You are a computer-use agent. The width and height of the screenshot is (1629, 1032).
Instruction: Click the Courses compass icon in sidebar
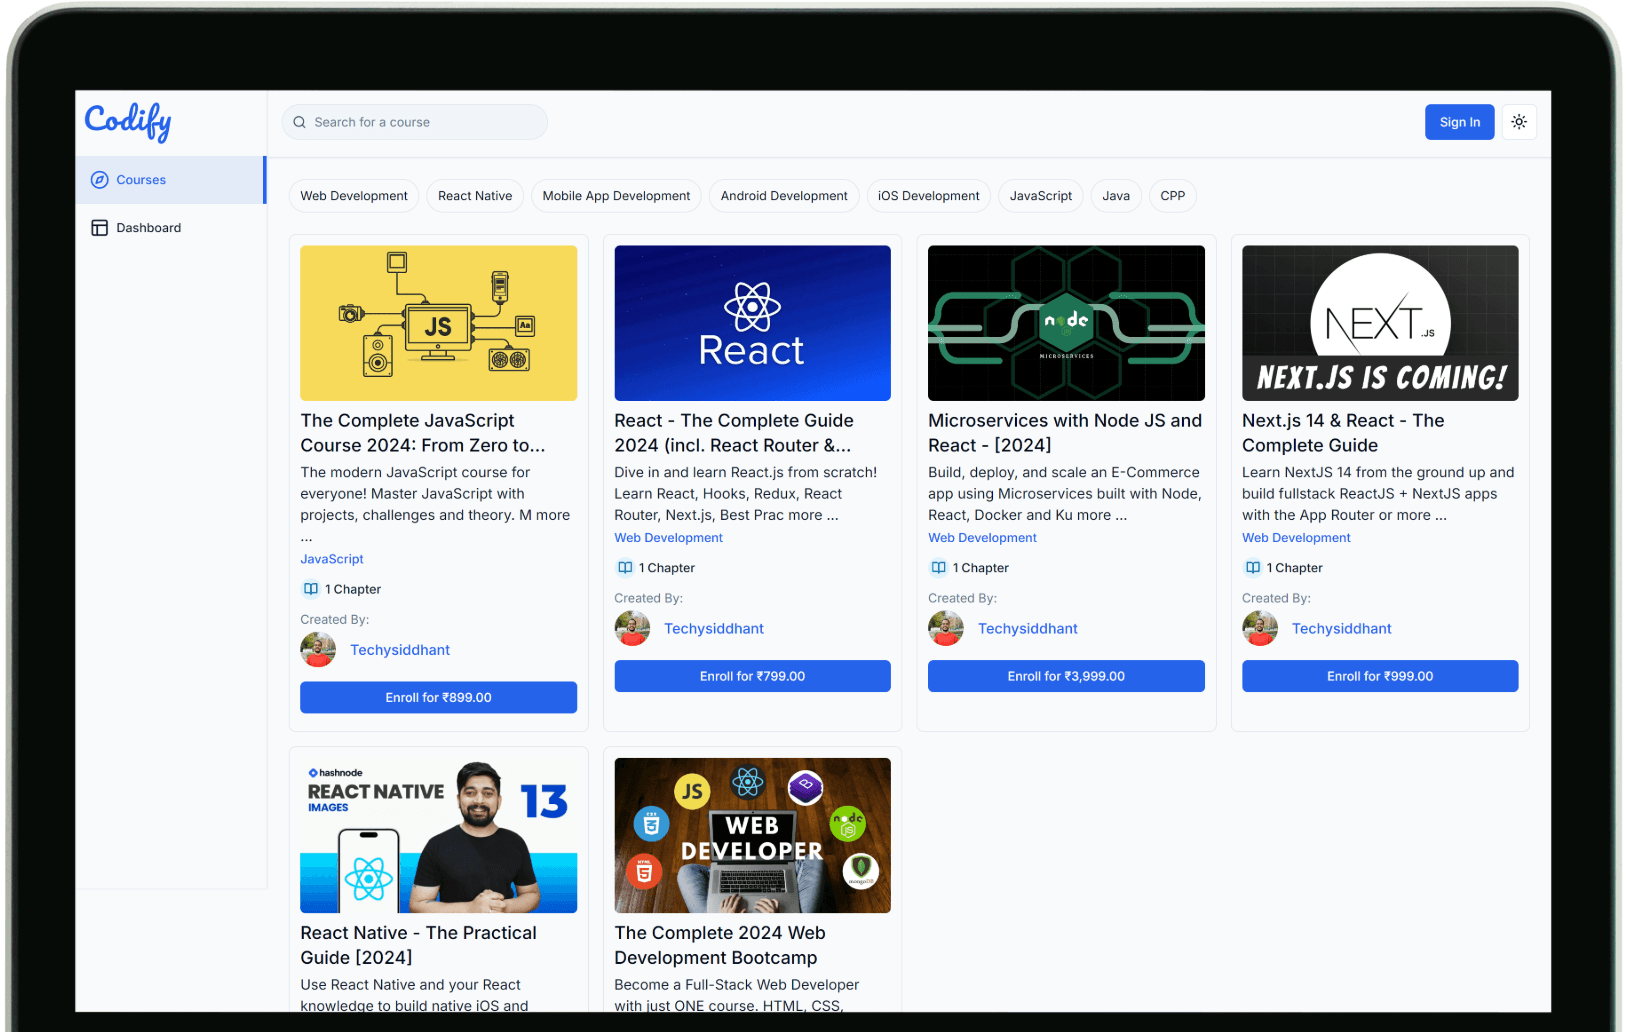click(x=100, y=180)
